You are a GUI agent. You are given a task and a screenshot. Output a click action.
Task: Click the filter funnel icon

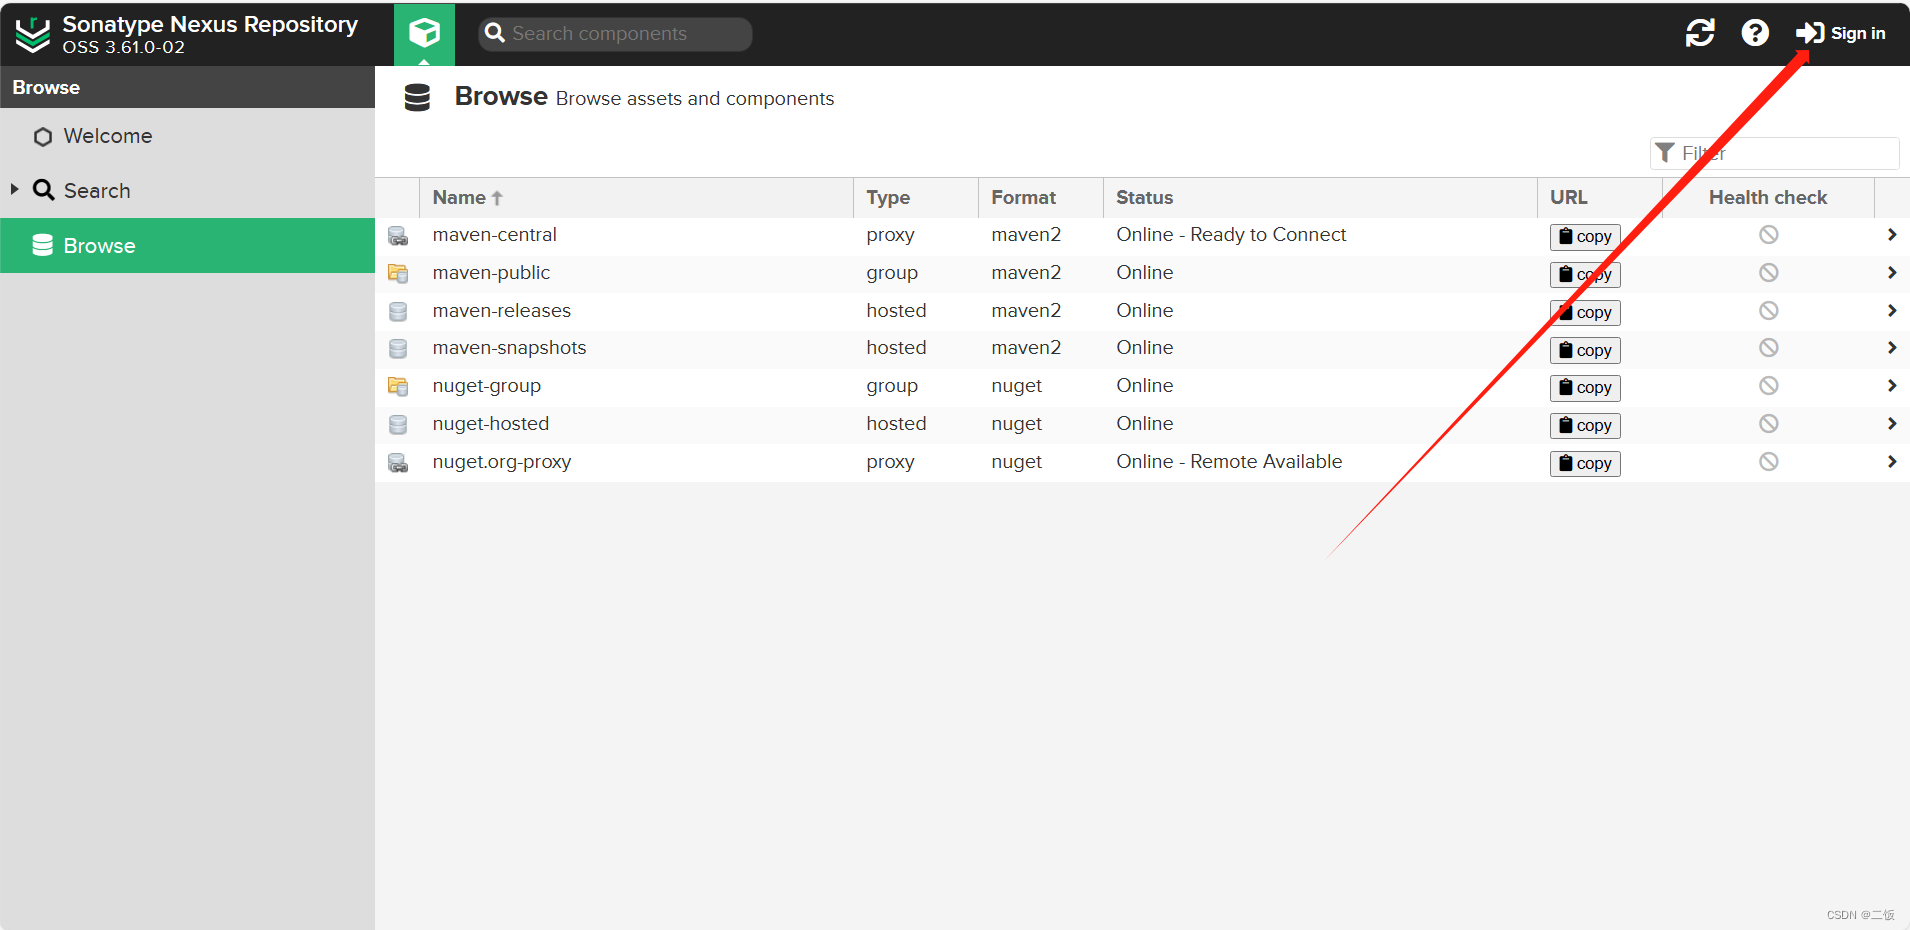pos(1665,152)
